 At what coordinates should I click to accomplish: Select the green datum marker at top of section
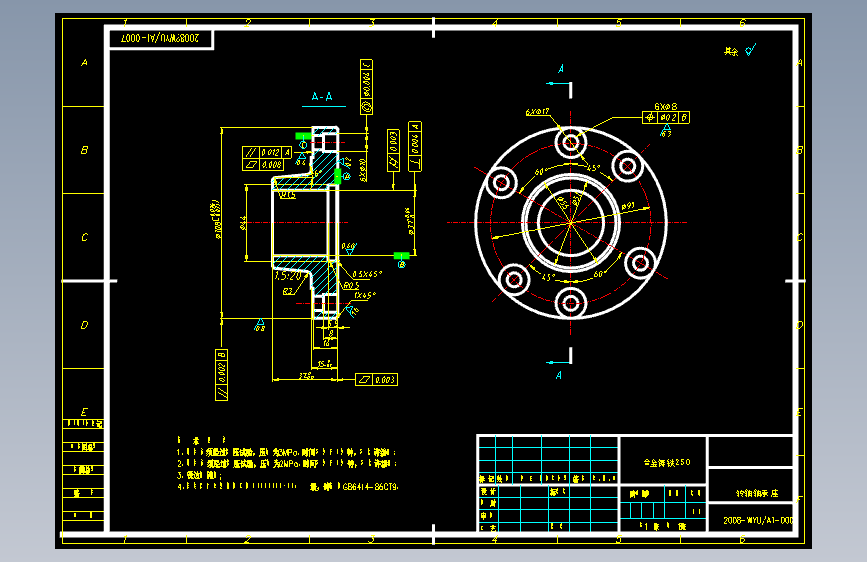[303, 136]
